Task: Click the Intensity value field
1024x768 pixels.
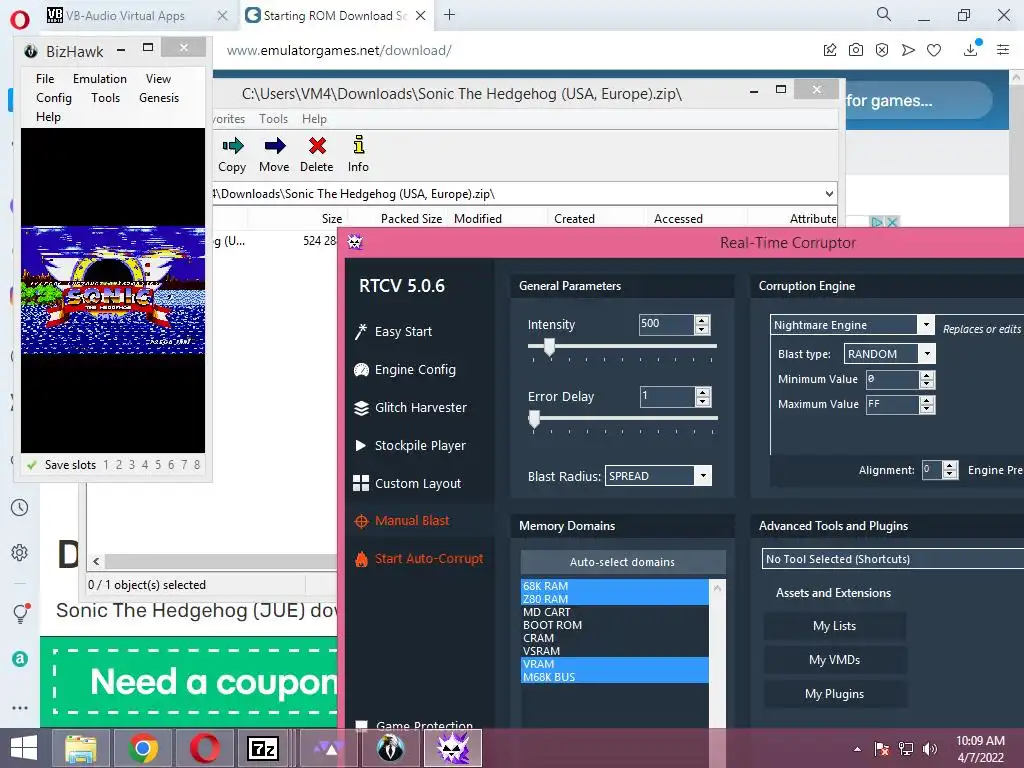Action: (x=666, y=324)
